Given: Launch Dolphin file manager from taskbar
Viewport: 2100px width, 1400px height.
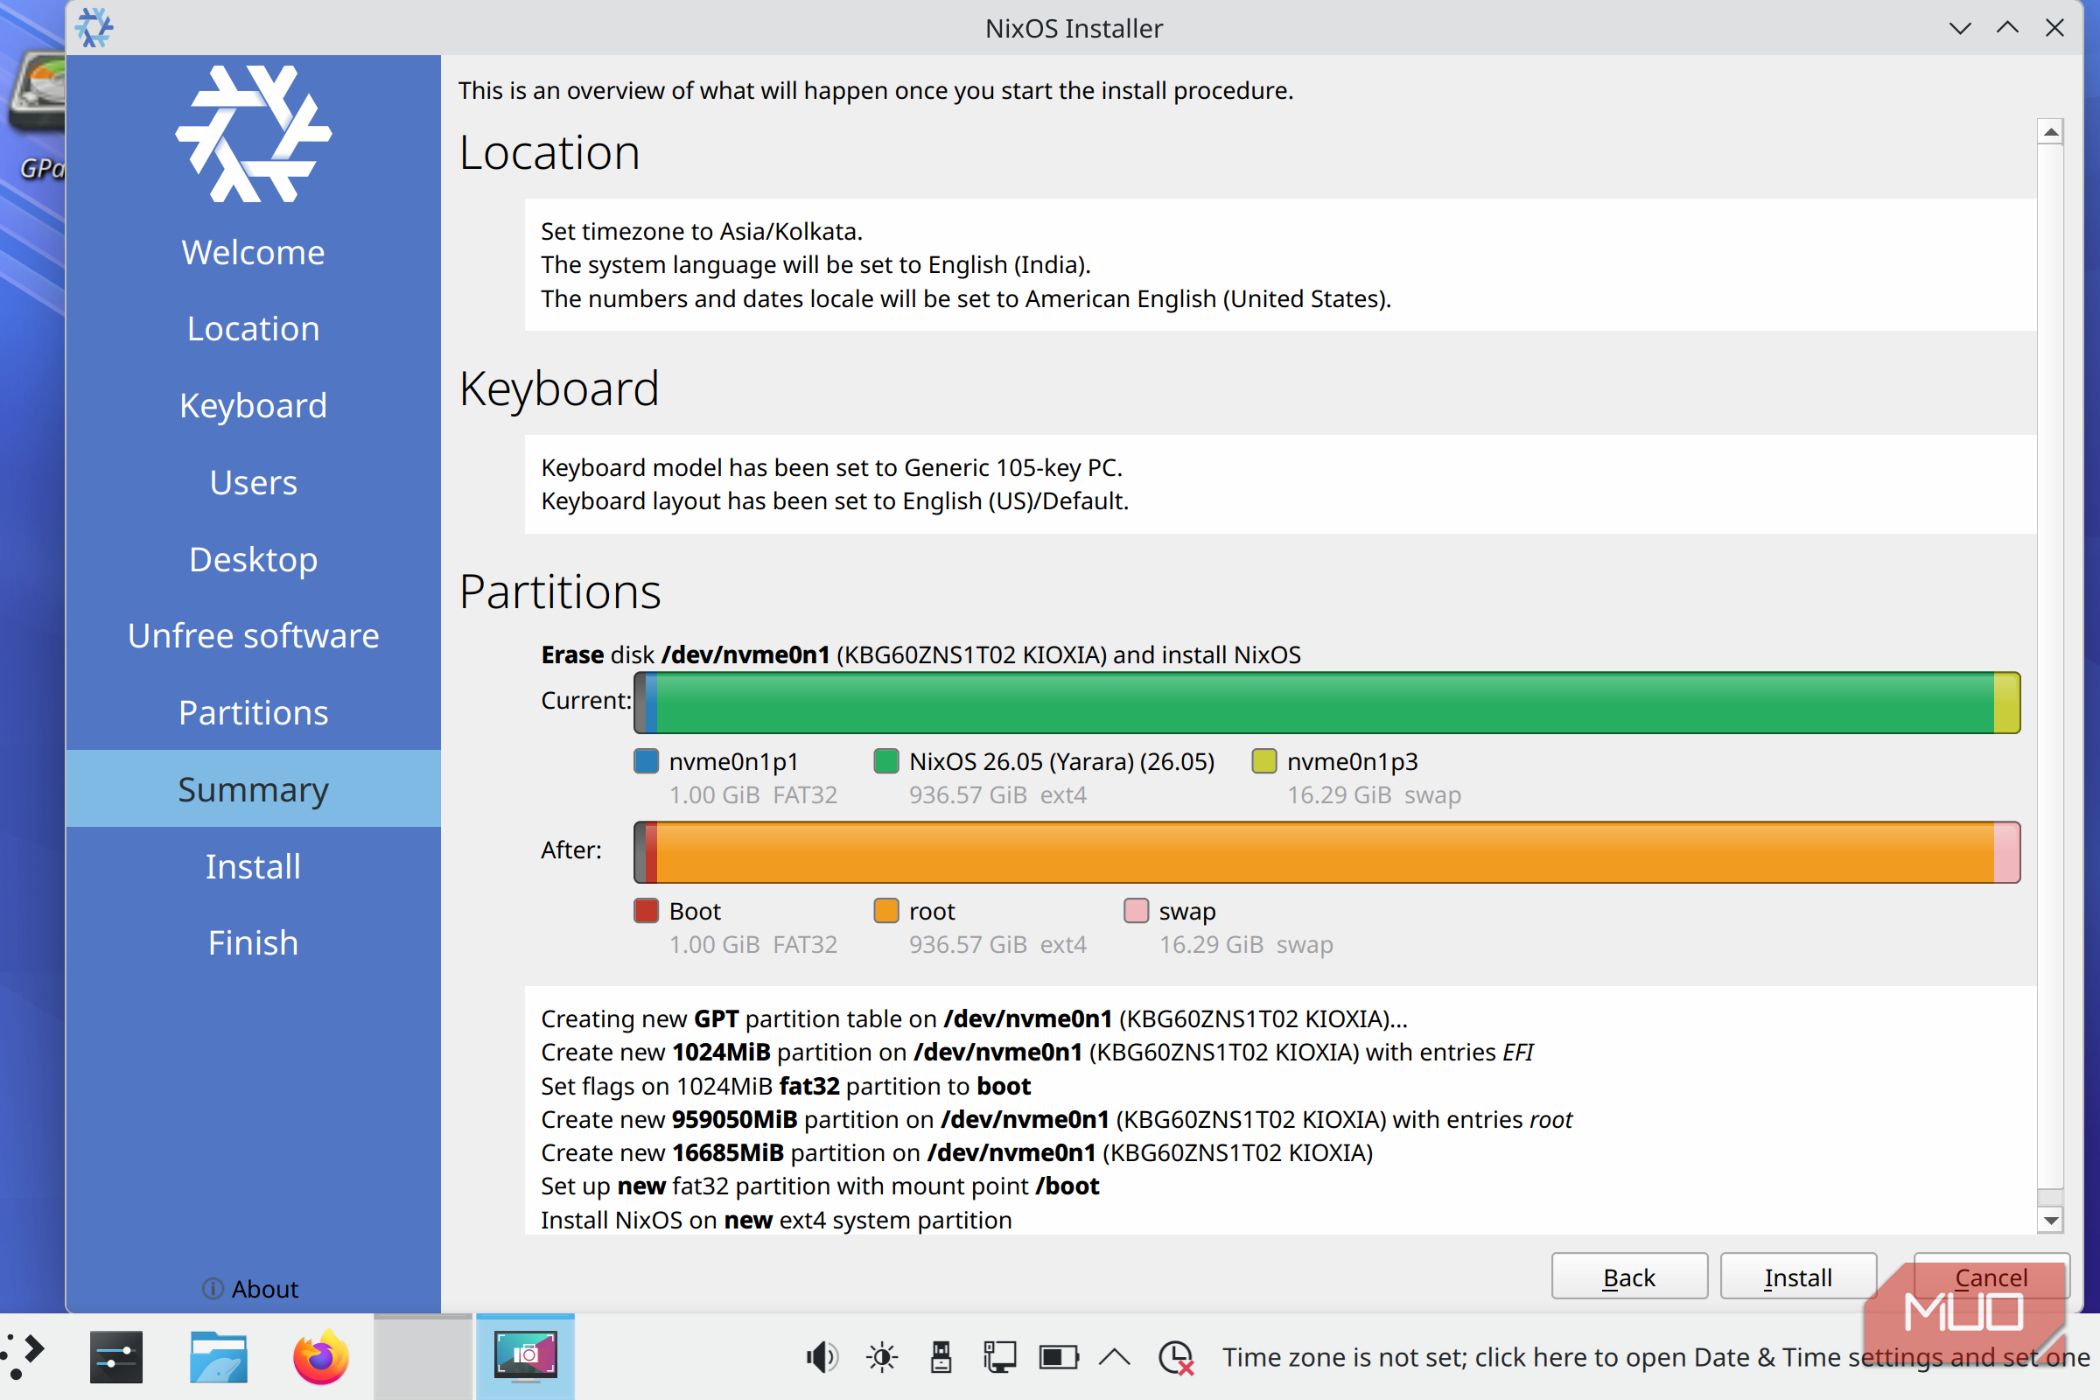Looking at the screenshot, I should point(218,1357).
